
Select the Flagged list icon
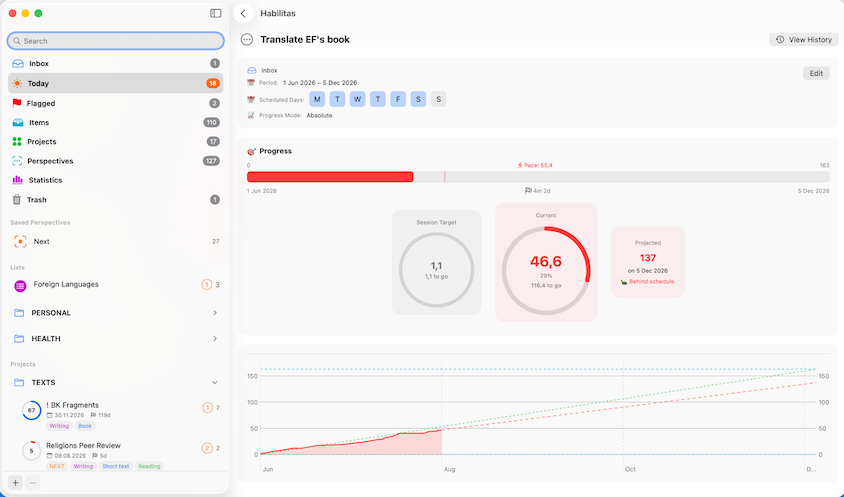17,103
